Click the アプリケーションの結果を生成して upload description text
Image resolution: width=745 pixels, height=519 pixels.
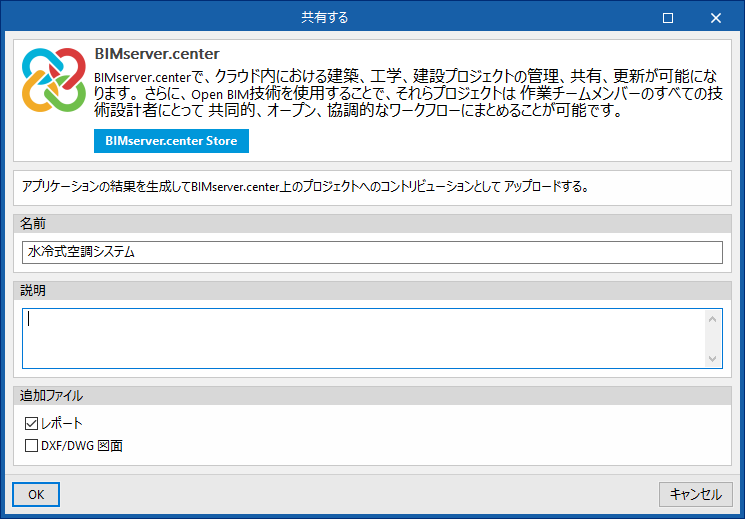[x=306, y=186]
